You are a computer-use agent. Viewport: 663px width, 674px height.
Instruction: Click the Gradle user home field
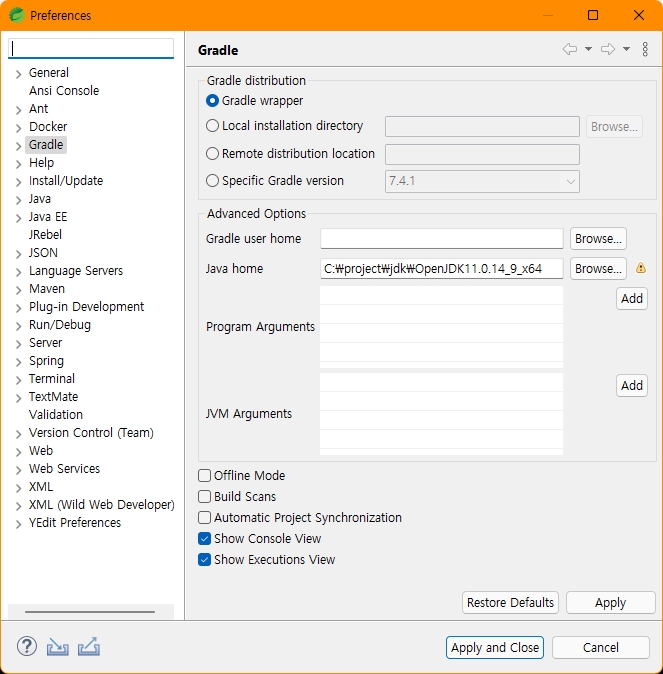[442, 239]
